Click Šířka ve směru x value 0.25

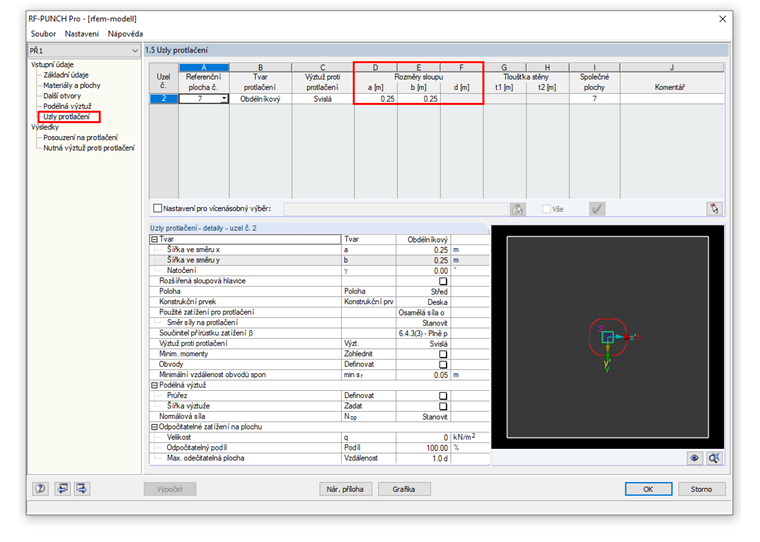[423, 250]
